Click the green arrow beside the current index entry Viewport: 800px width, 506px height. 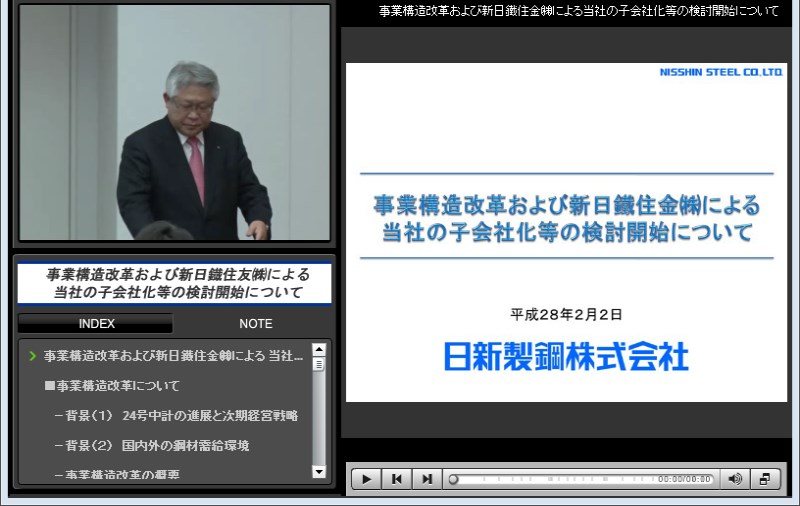pos(33,356)
